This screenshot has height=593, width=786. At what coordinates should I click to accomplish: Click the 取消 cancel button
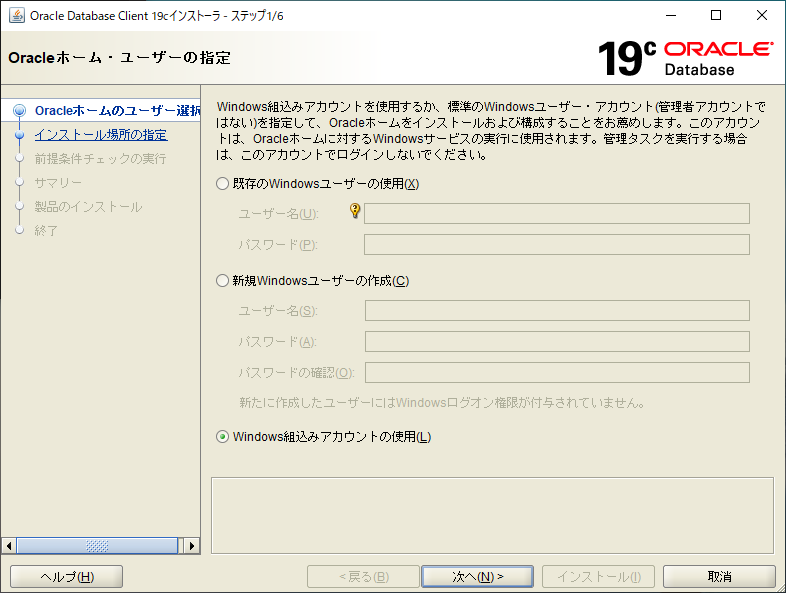point(719,576)
